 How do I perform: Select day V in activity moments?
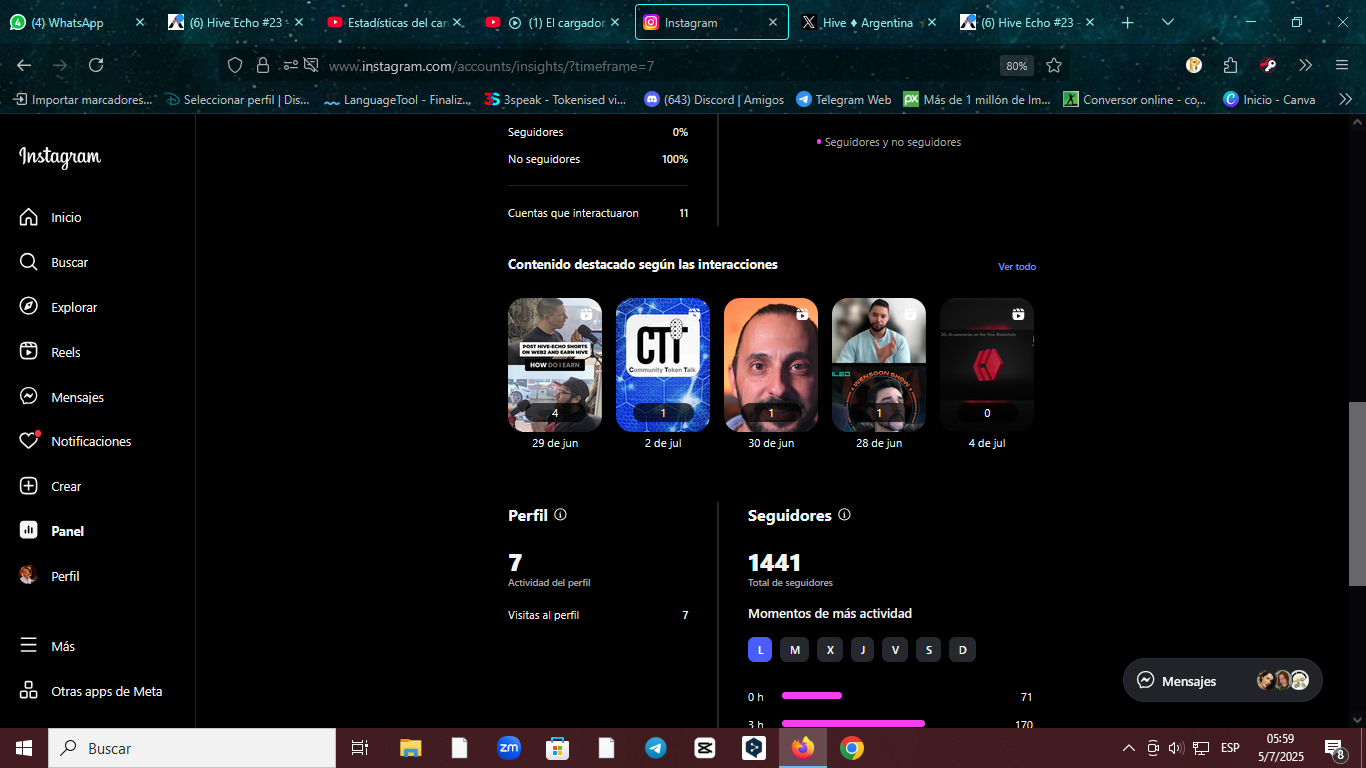[895, 650]
